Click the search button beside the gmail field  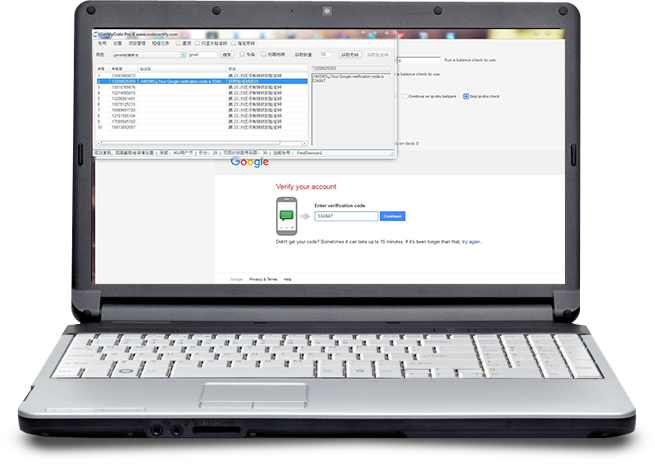227,55
